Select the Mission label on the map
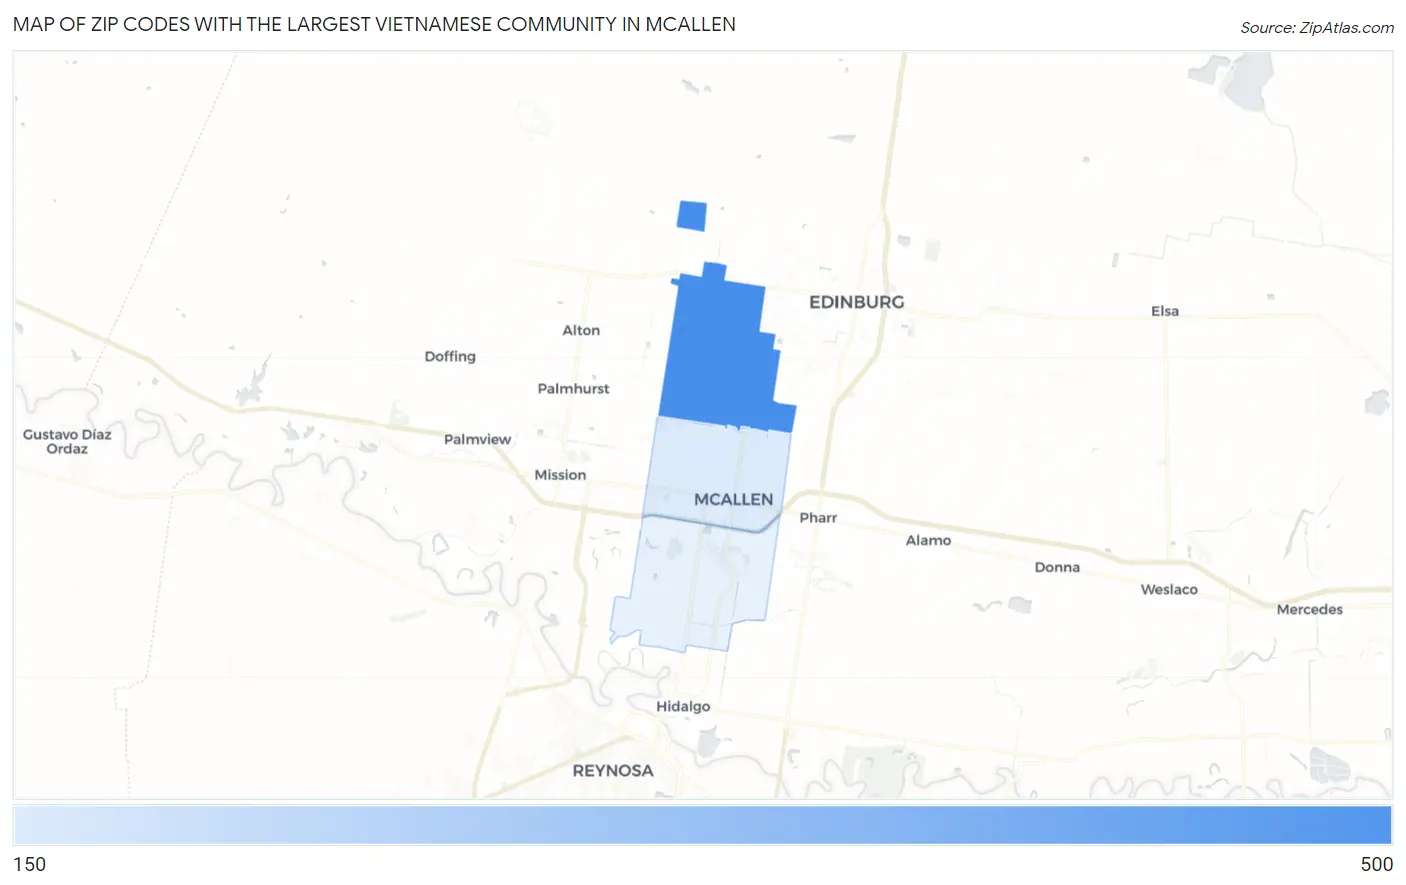This screenshot has width=1406, height=885. (x=559, y=474)
